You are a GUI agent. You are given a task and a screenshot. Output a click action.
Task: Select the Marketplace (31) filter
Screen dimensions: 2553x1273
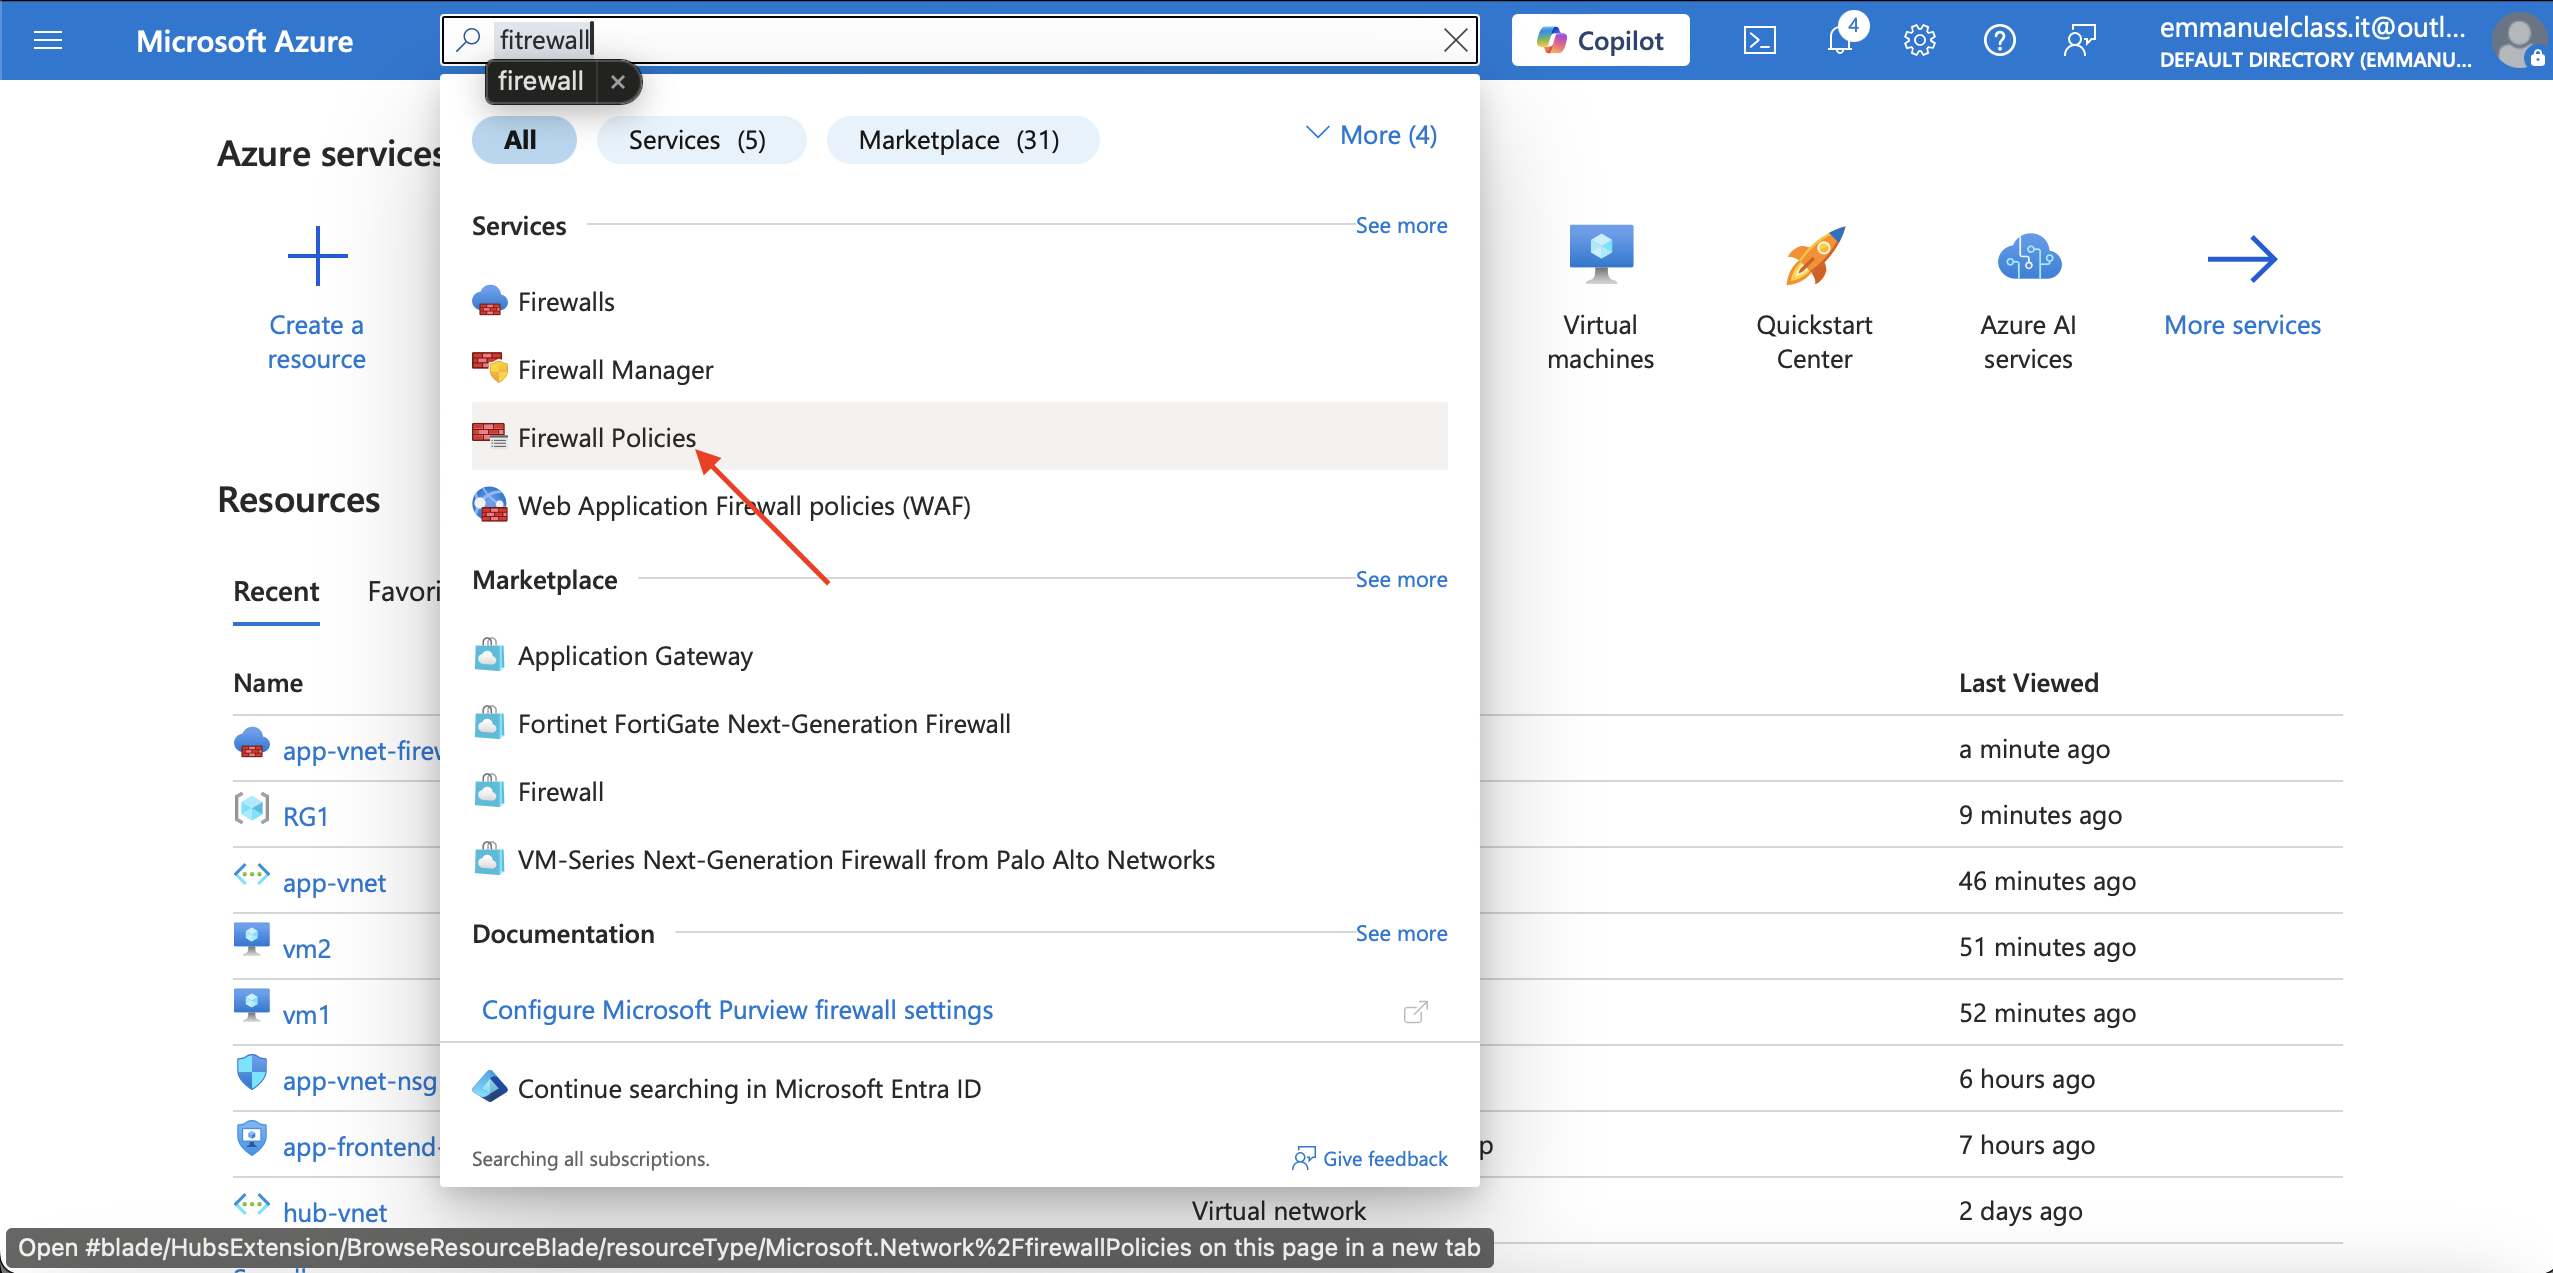(962, 140)
